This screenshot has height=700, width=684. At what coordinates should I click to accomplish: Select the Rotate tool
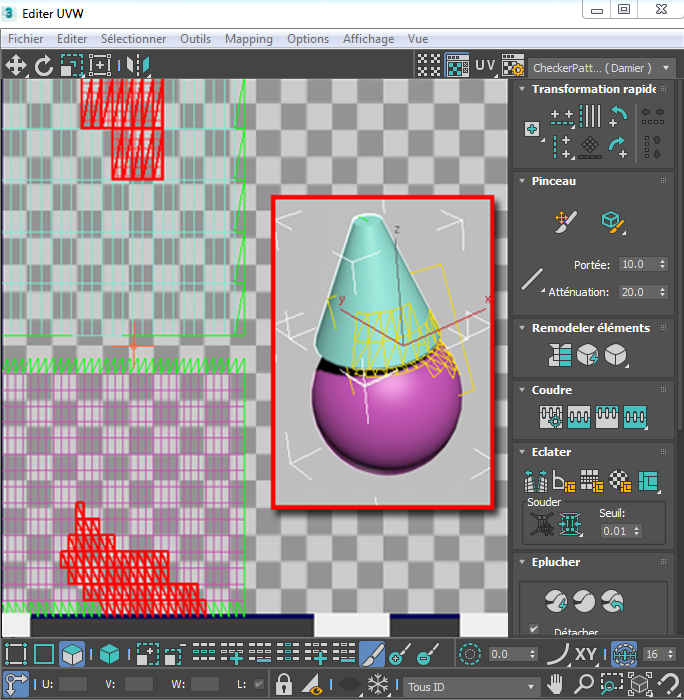44,66
